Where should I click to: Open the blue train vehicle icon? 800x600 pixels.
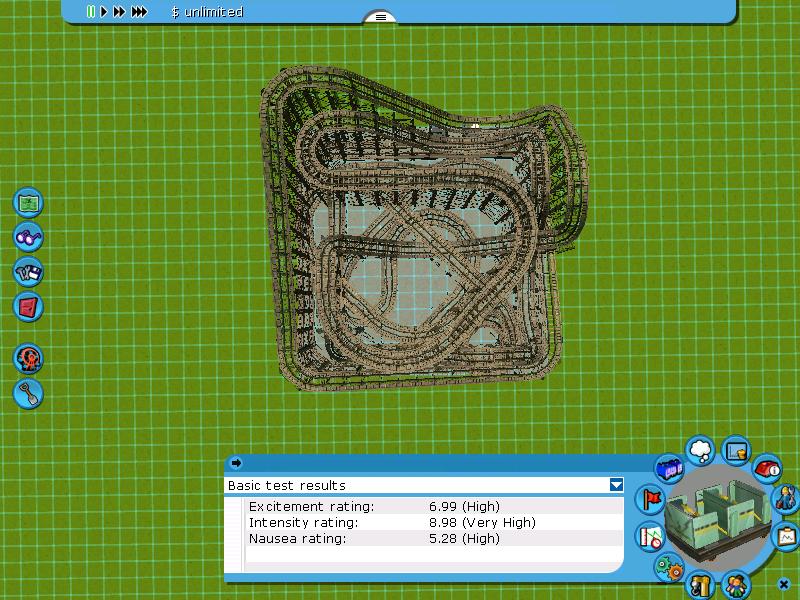[x=669, y=468]
